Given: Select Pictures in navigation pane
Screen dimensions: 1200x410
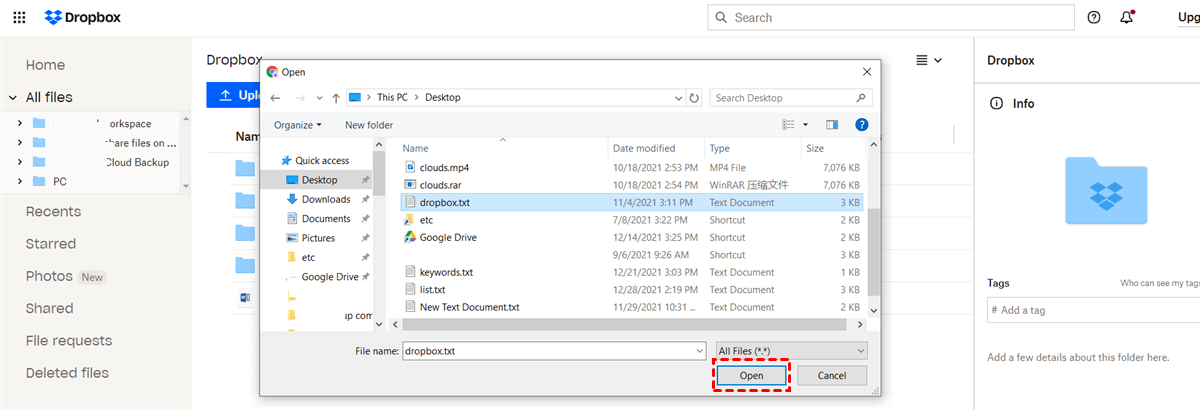Looking at the screenshot, I should pos(318,238).
